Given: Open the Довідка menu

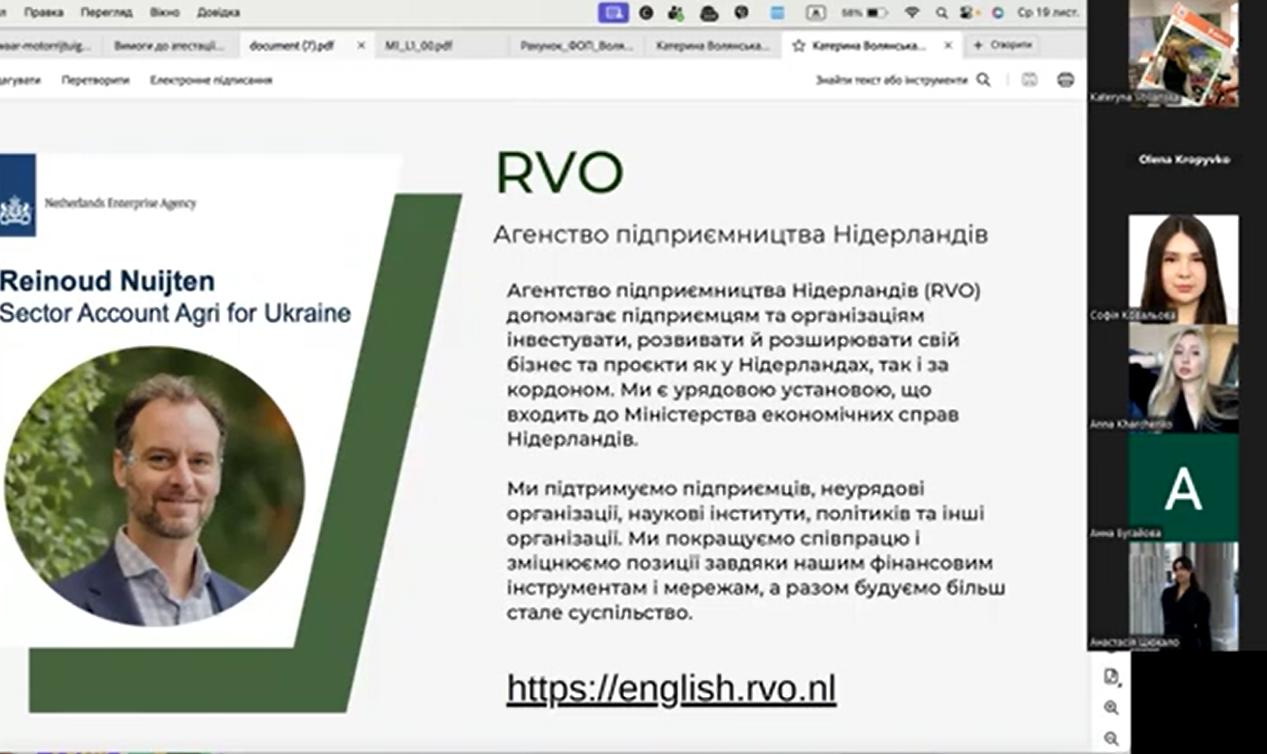Looking at the screenshot, I should (218, 13).
